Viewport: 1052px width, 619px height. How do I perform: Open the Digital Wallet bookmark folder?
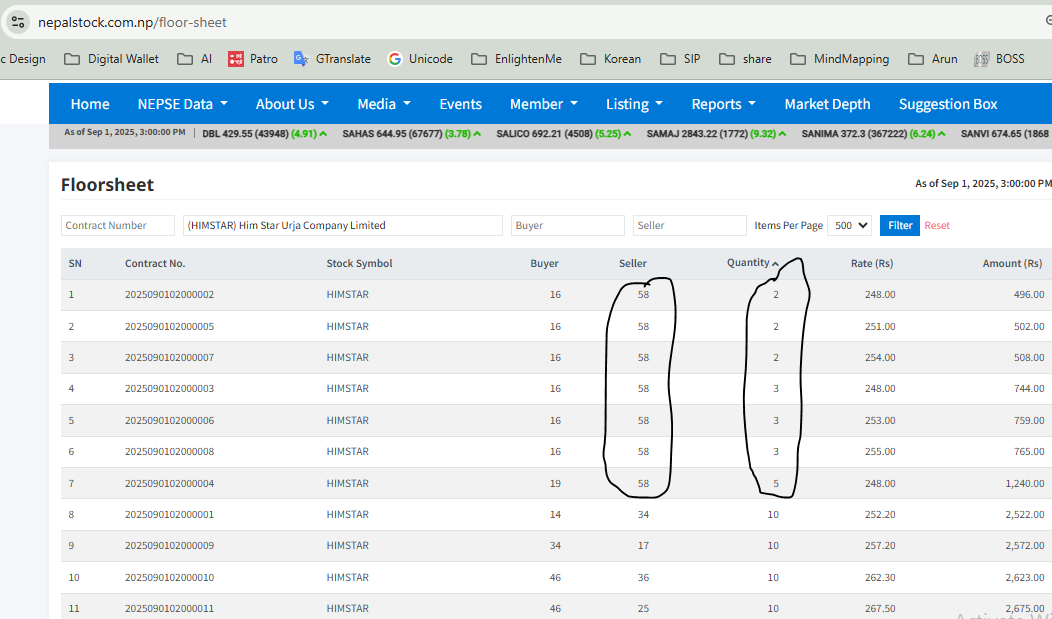[111, 59]
